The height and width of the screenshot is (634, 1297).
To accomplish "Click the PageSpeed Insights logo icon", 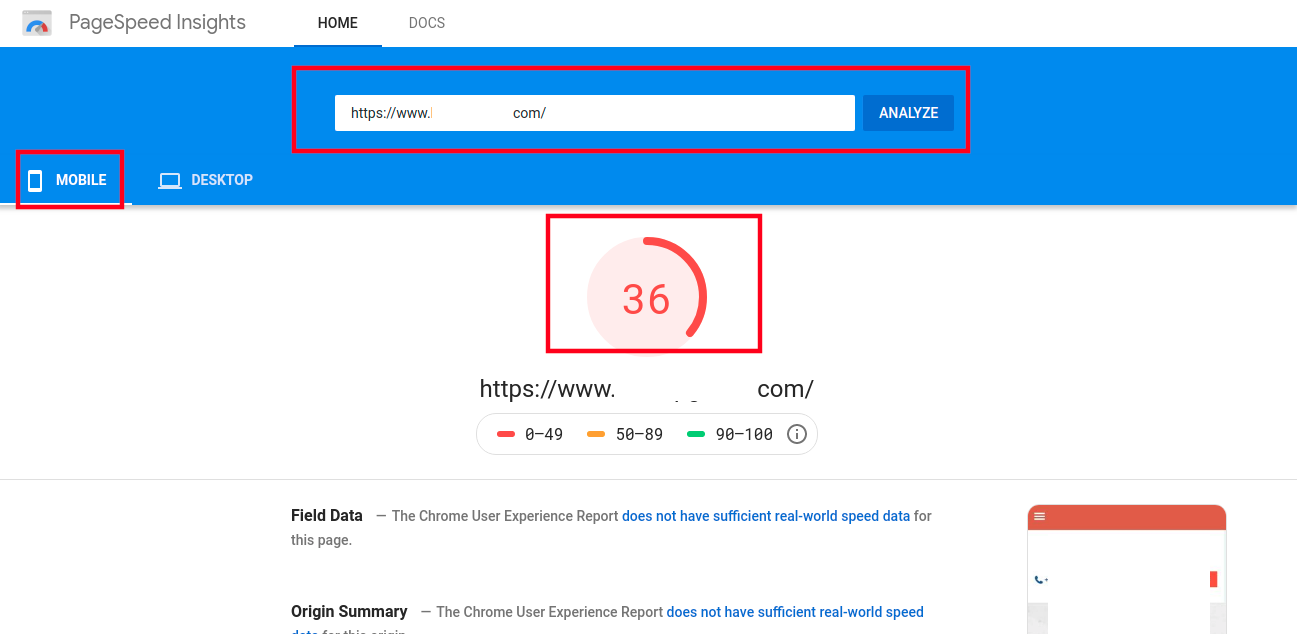I will click(x=37, y=23).
